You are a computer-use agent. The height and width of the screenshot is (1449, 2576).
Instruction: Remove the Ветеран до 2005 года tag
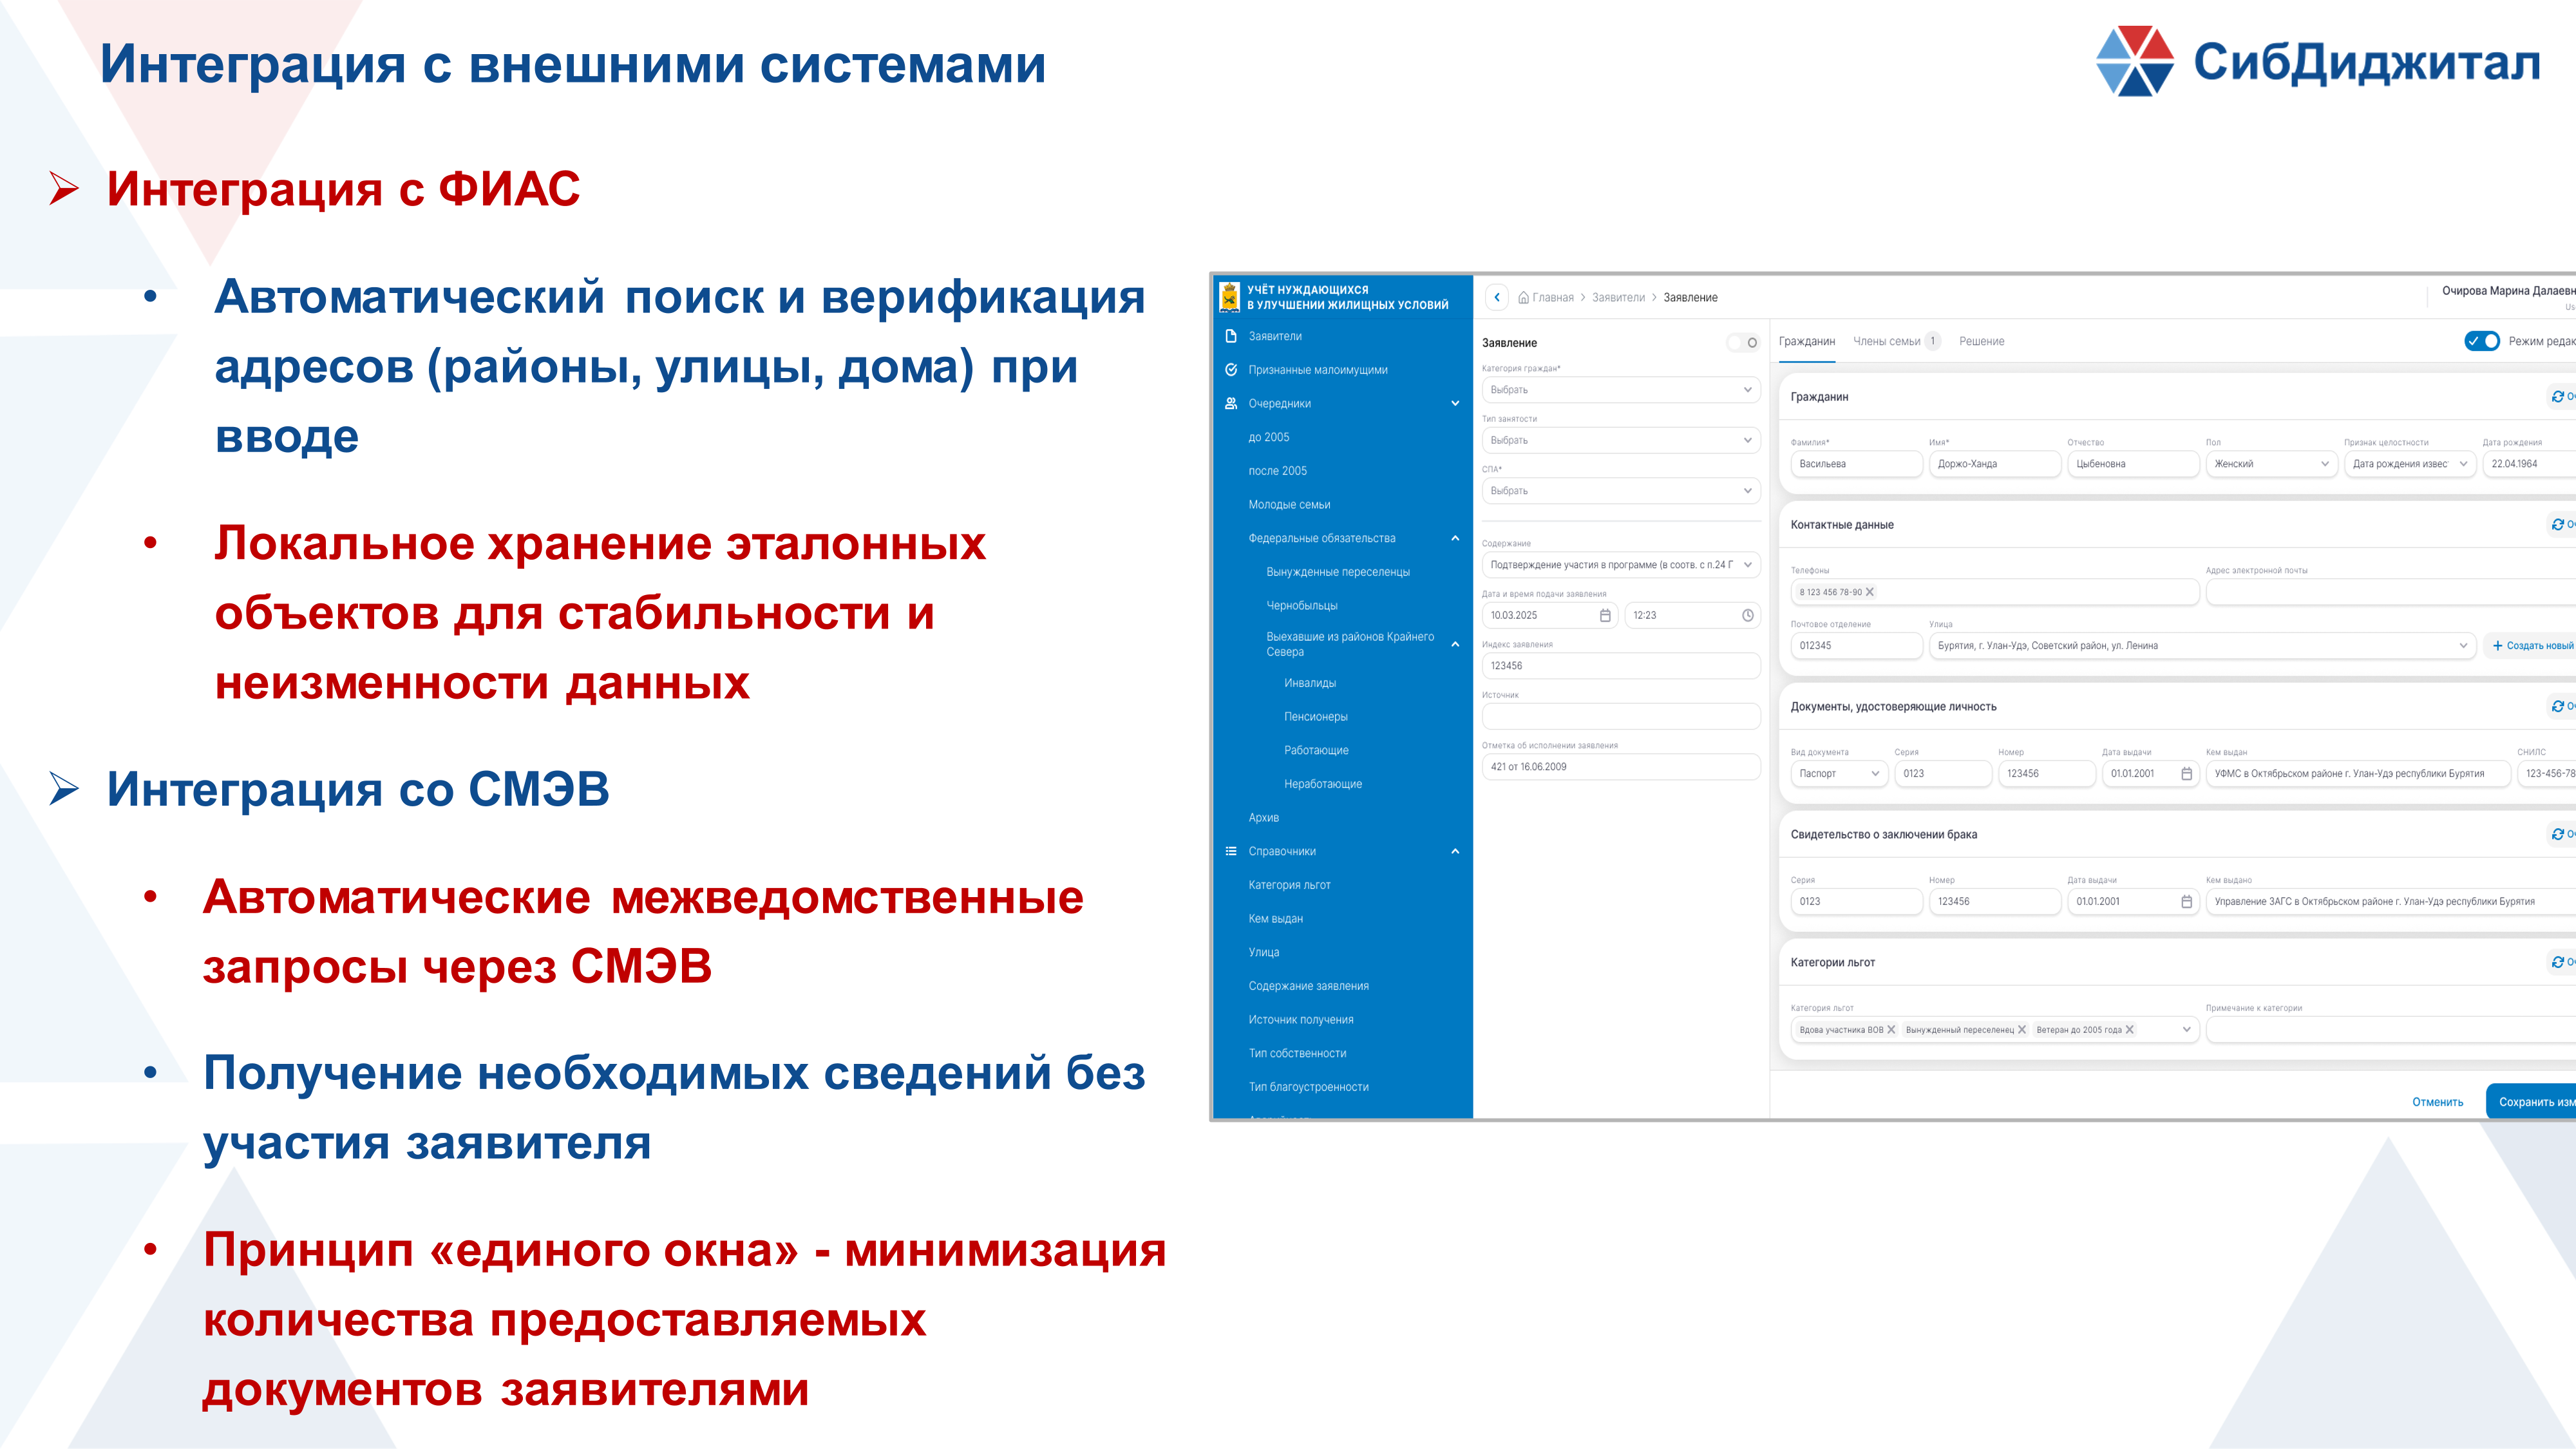[x=2129, y=1029]
